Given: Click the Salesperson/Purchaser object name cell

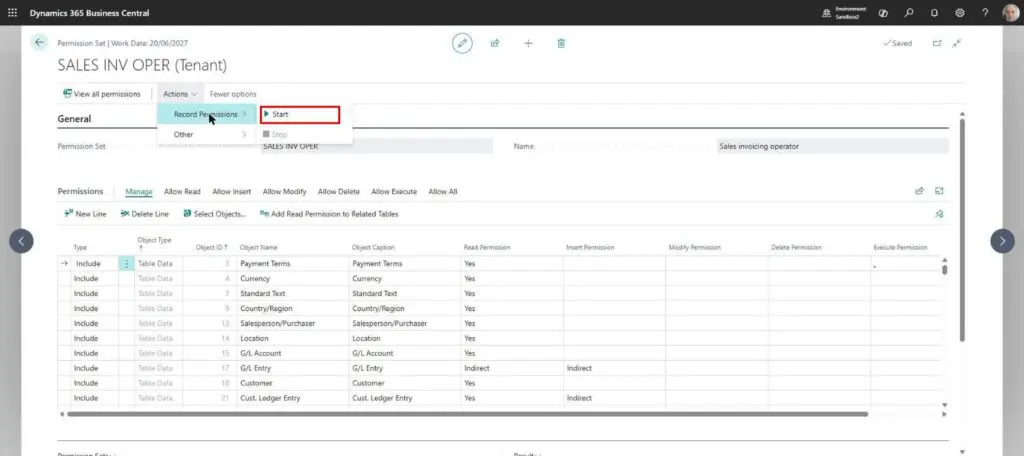Looking at the screenshot, I should [293, 323].
